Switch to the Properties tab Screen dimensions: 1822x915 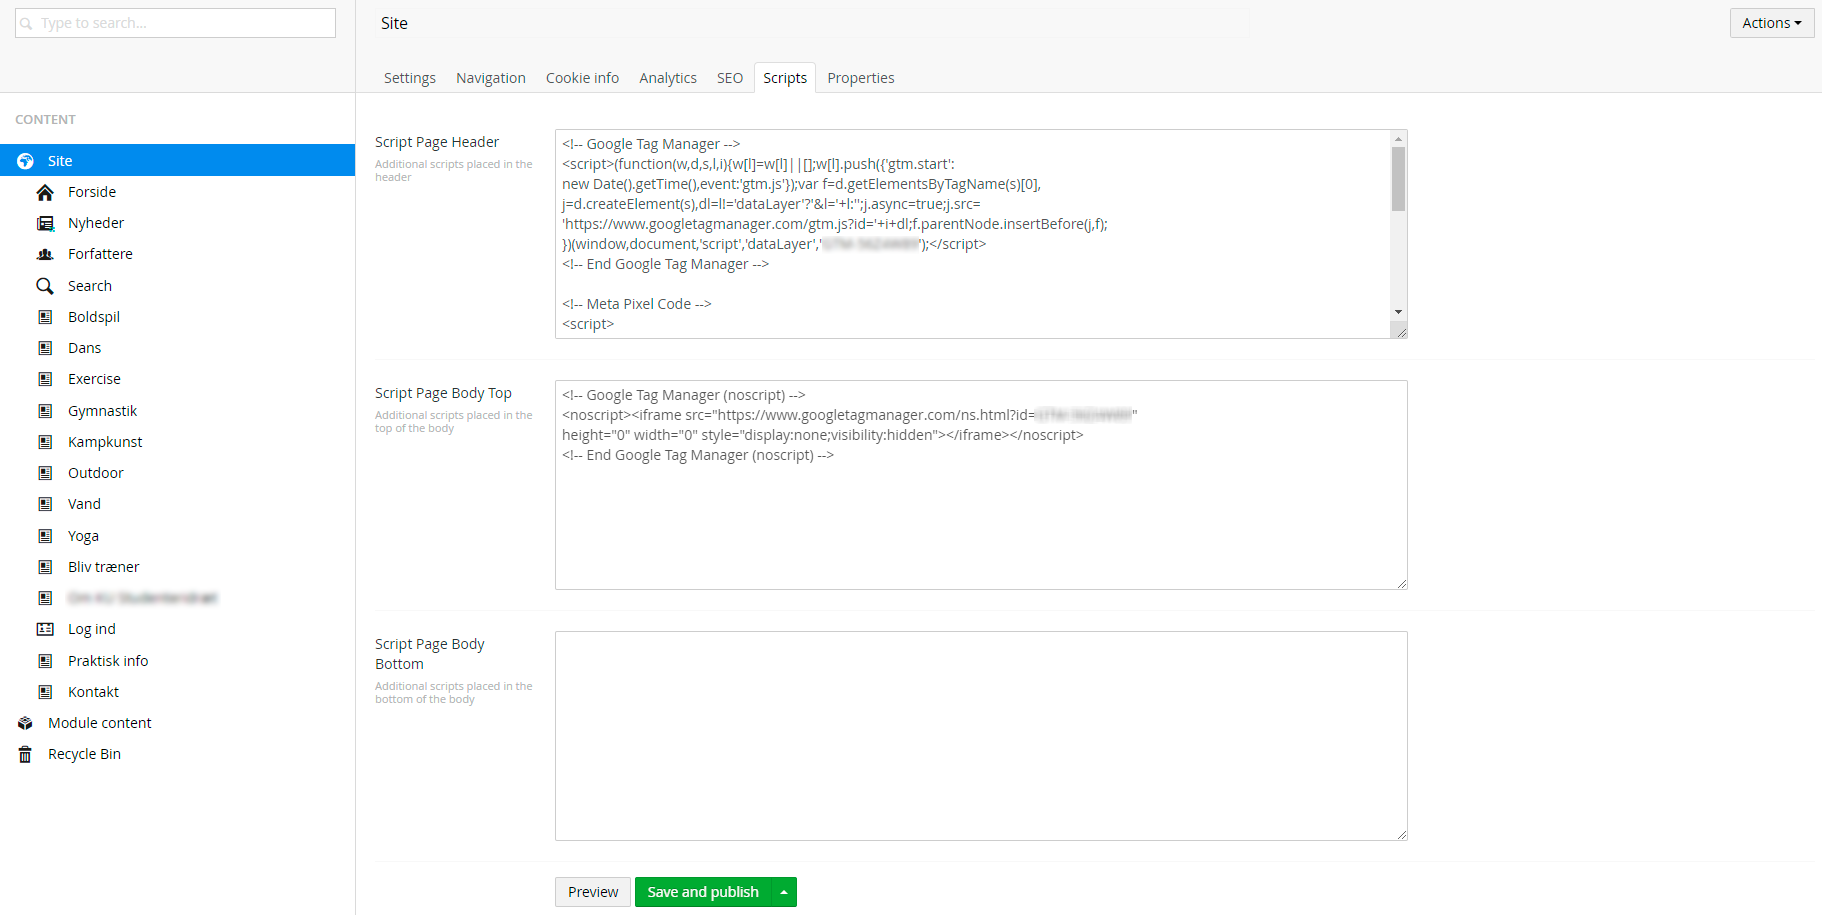point(861,78)
